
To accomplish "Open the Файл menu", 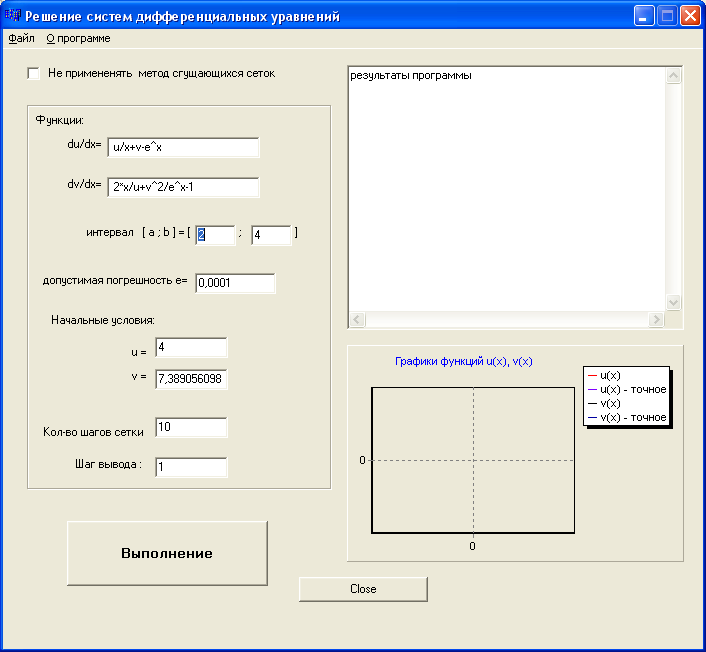I will [21, 38].
